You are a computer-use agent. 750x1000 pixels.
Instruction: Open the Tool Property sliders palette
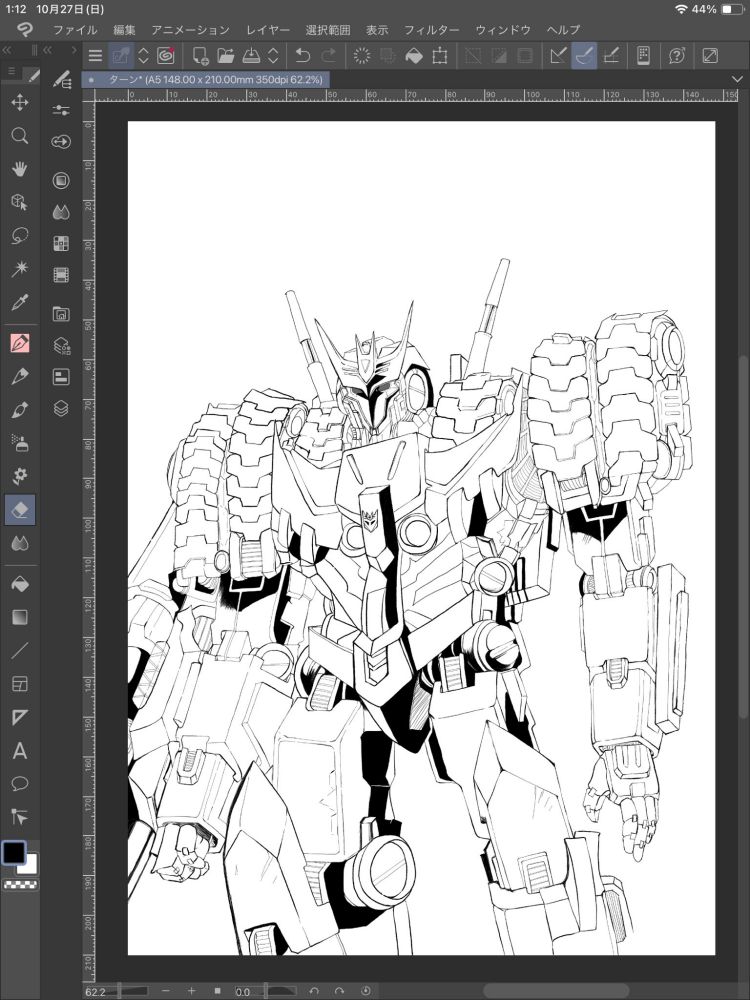(x=61, y=110)
